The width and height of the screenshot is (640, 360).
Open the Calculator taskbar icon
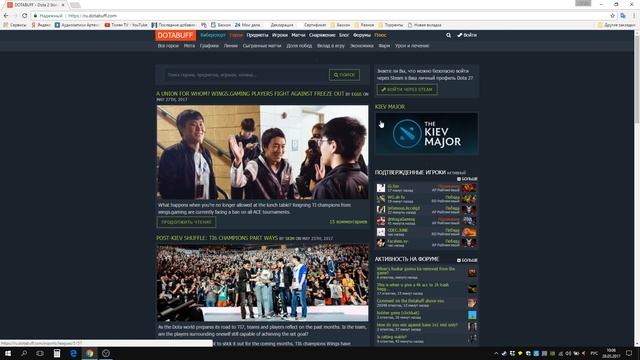coord(57,353)
